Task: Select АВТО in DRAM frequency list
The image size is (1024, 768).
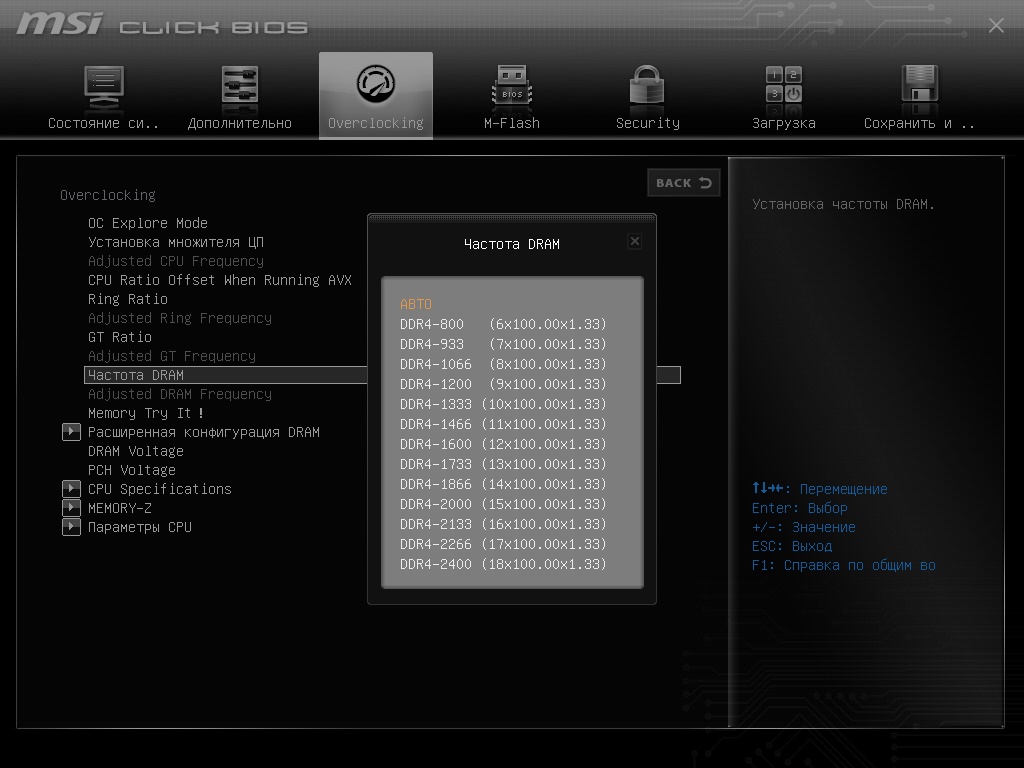Action: [416, 304]
